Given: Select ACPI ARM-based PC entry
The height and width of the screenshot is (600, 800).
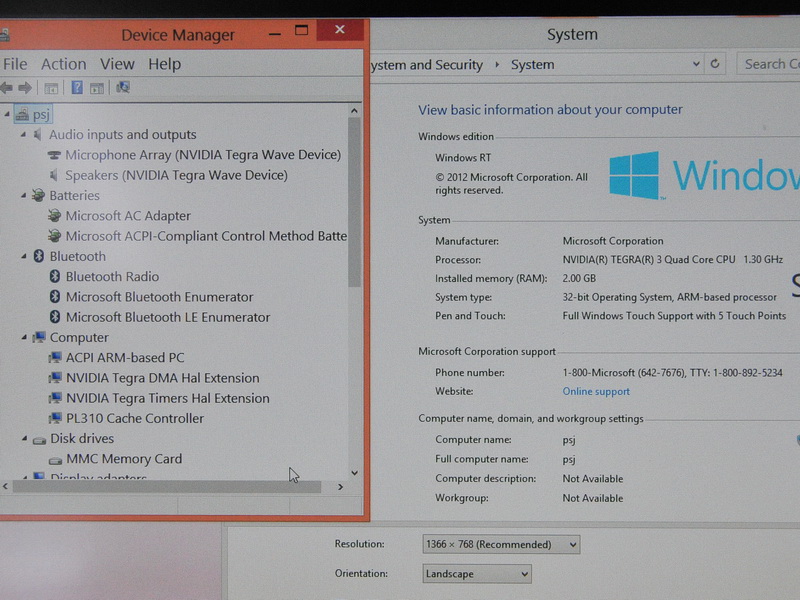Looking at the screenshot, I should 125,358.
